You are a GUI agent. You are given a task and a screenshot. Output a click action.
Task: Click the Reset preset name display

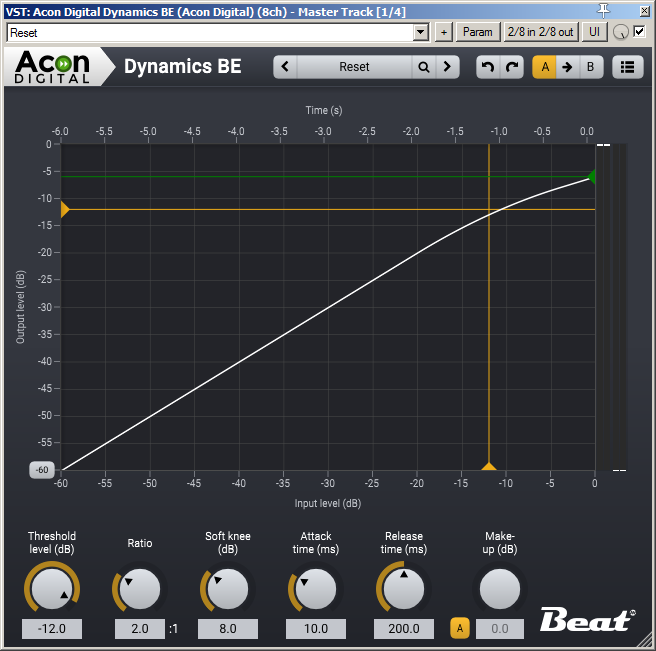354,67
